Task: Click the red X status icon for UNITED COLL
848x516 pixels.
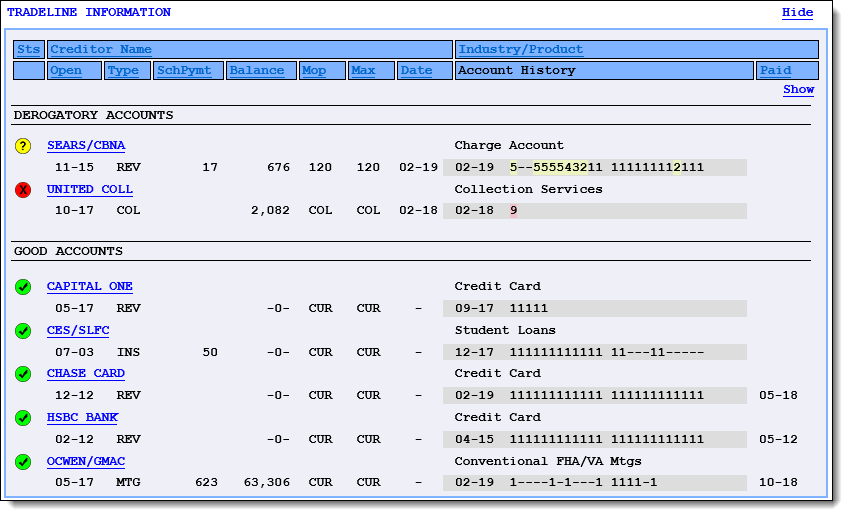Action: [23, 190]
